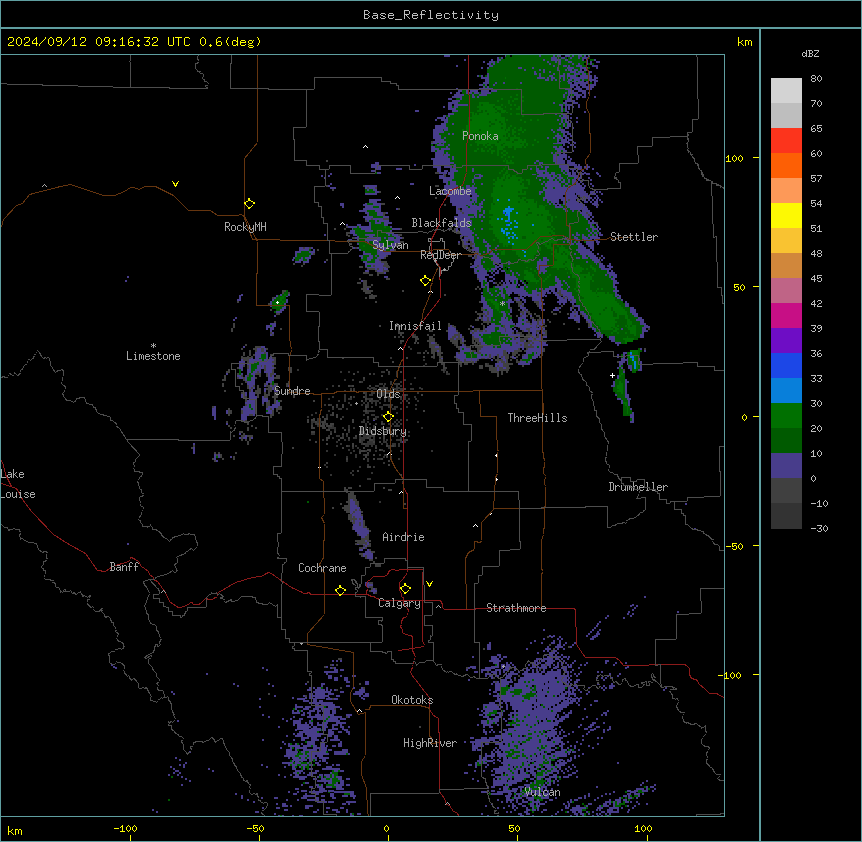Click the Limestone label
The height and width of the screenshot is (842, 862).
coord(153,356)
